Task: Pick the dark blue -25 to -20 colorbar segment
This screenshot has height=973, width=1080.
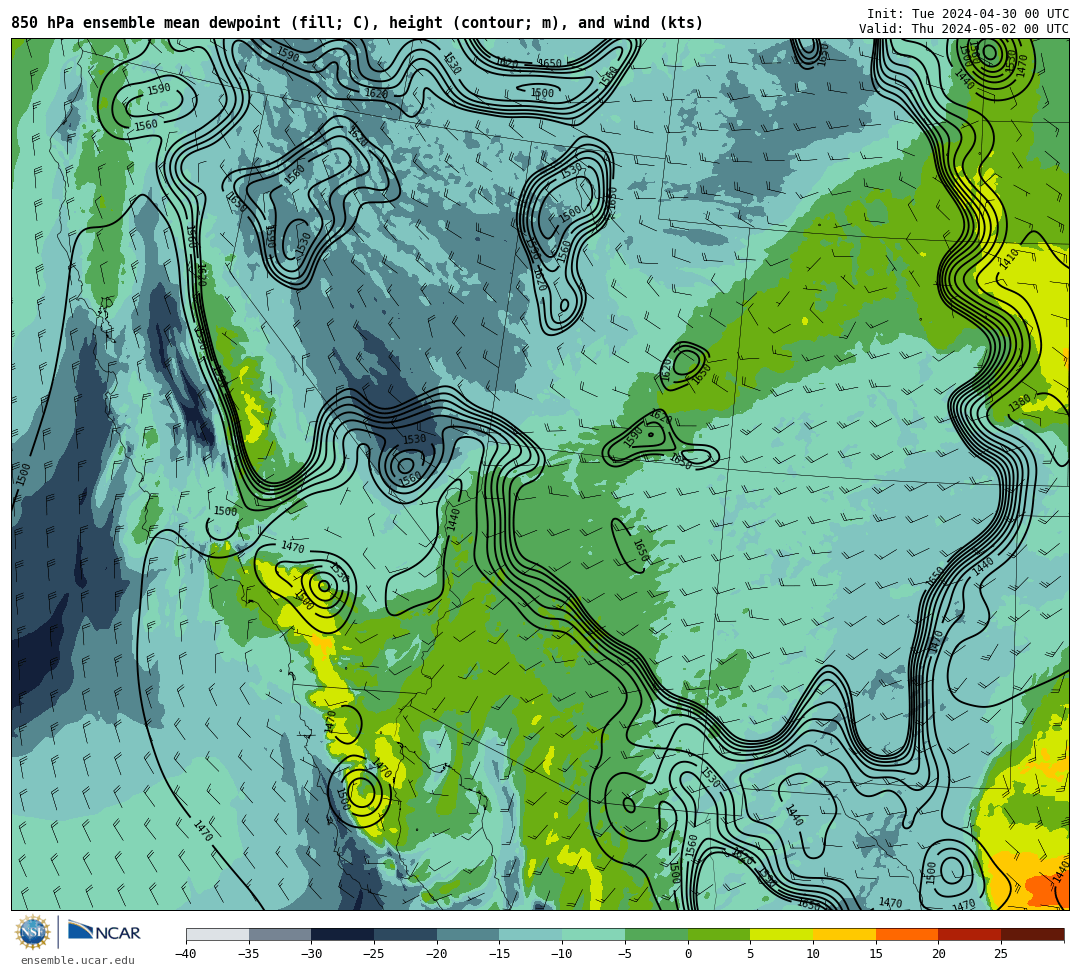Action: pyautogui.click(x=406, y=934)
